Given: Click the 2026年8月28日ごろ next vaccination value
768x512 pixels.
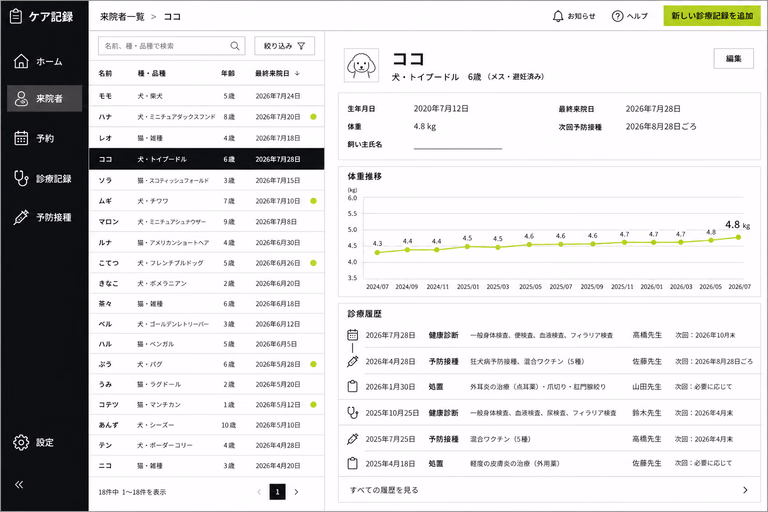Looking at the screenshot, I should (661, 126).
